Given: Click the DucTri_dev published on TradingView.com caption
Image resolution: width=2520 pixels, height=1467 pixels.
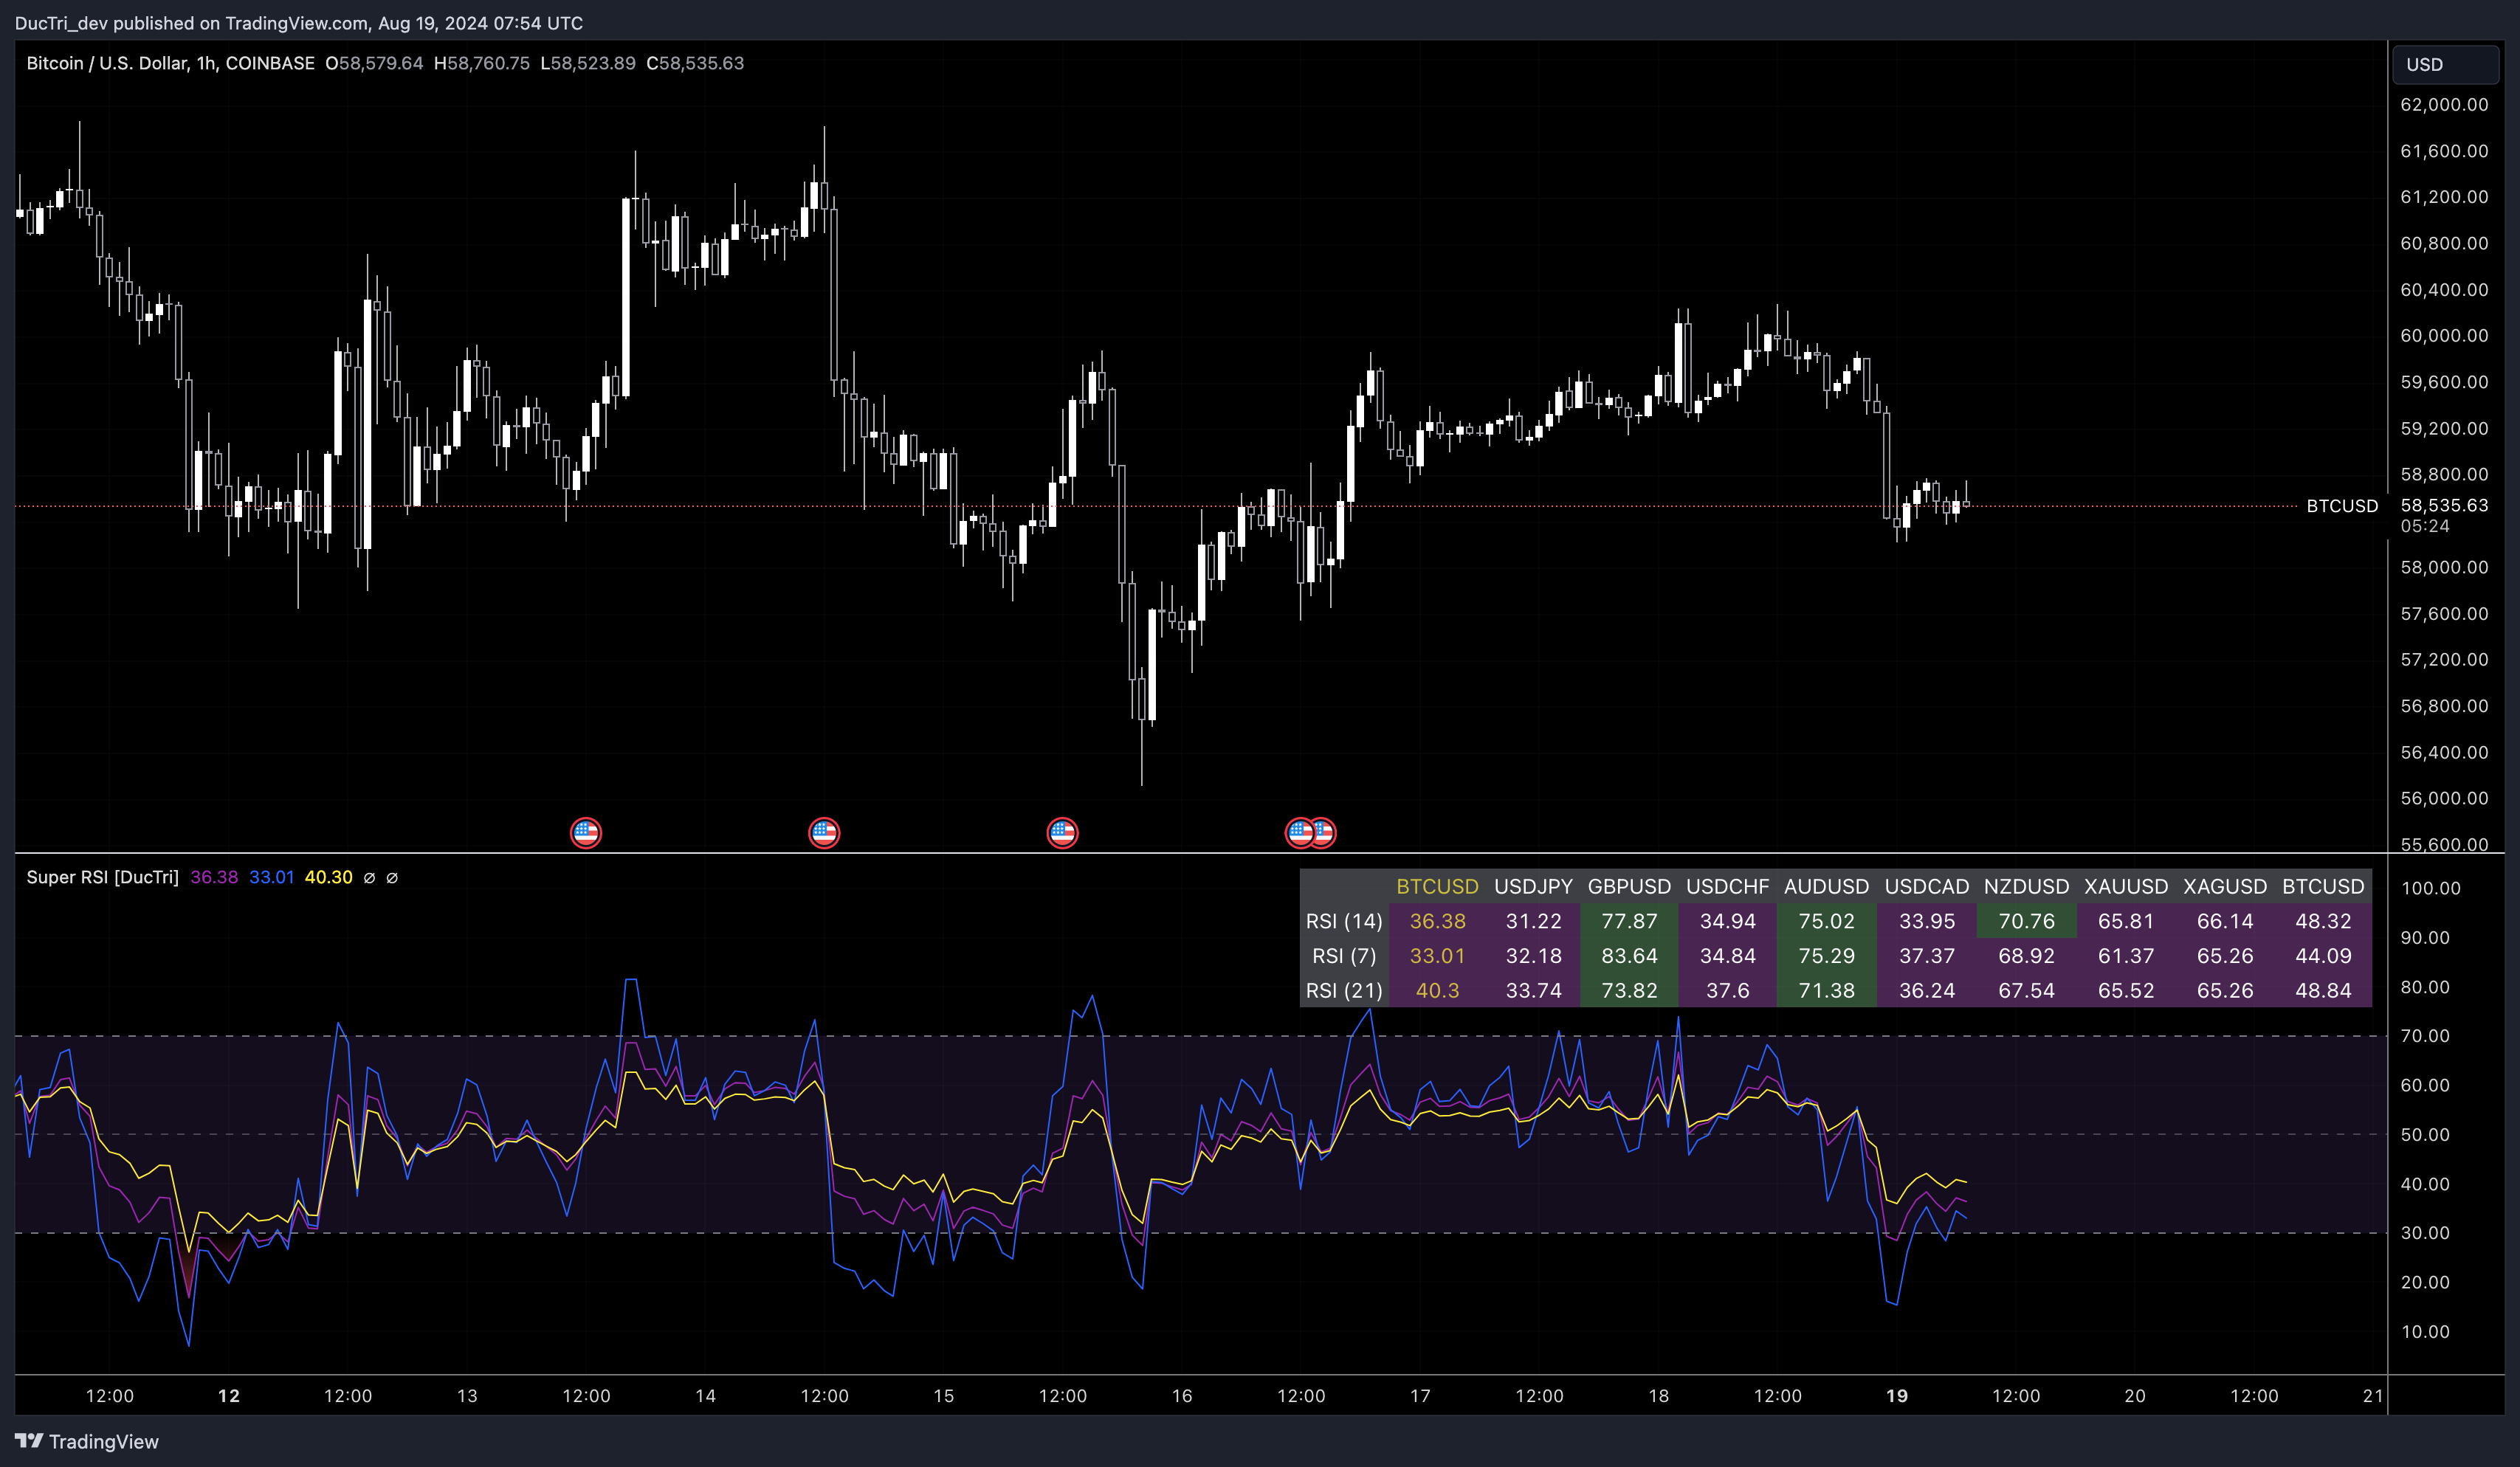Looking at the screenshot, I should point(298,22).
